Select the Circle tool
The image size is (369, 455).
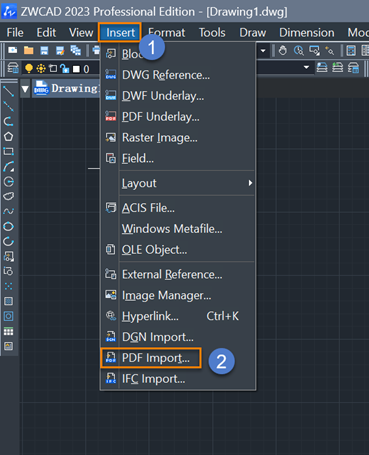8,182
